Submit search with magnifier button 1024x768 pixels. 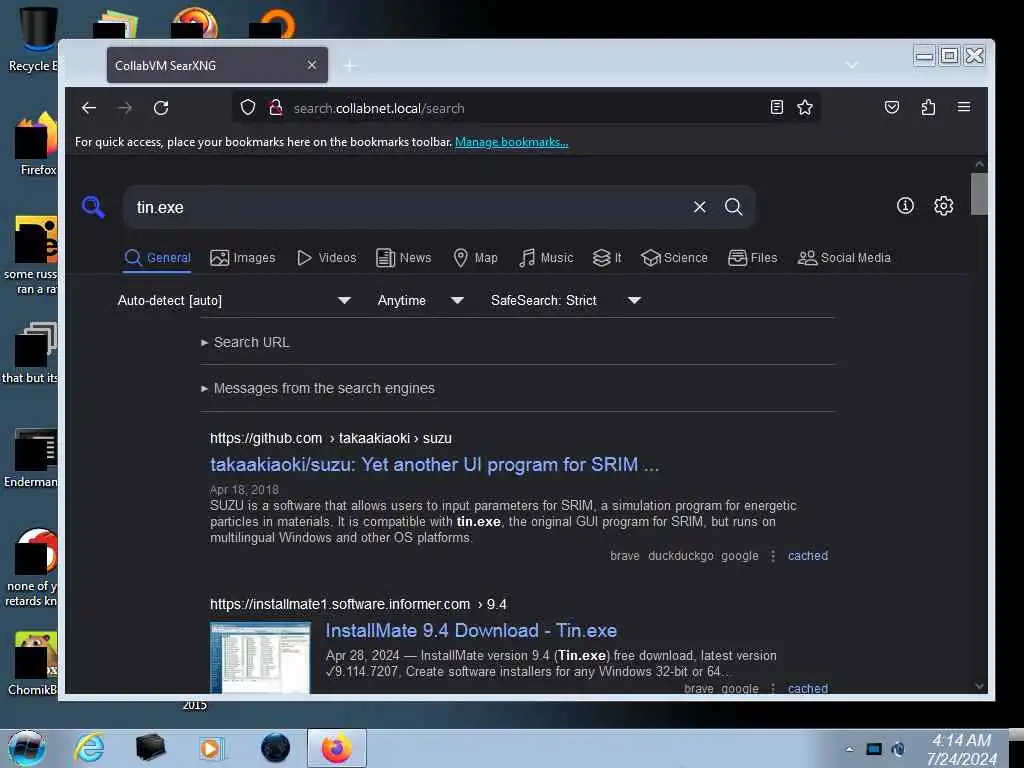click(x=733, y=207)
